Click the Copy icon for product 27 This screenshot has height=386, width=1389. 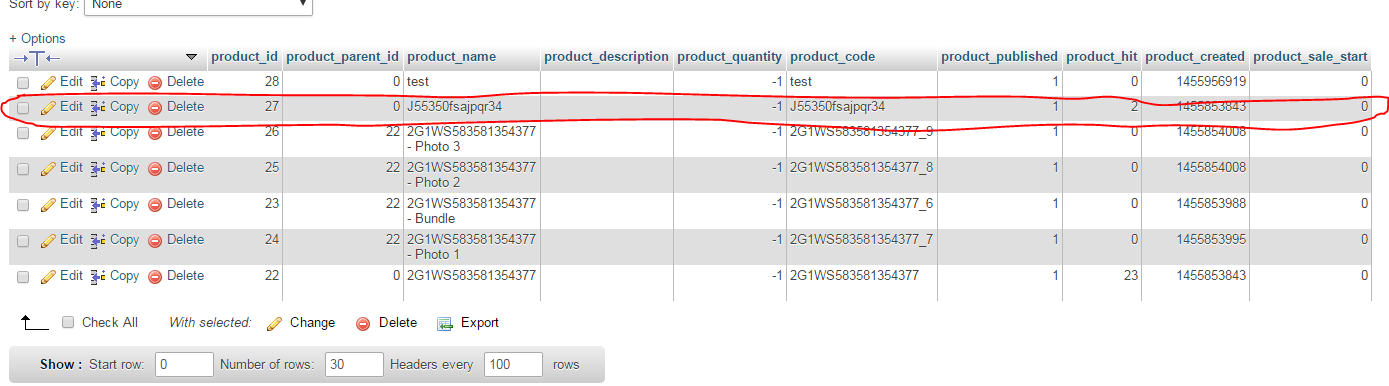coord(98,107)
